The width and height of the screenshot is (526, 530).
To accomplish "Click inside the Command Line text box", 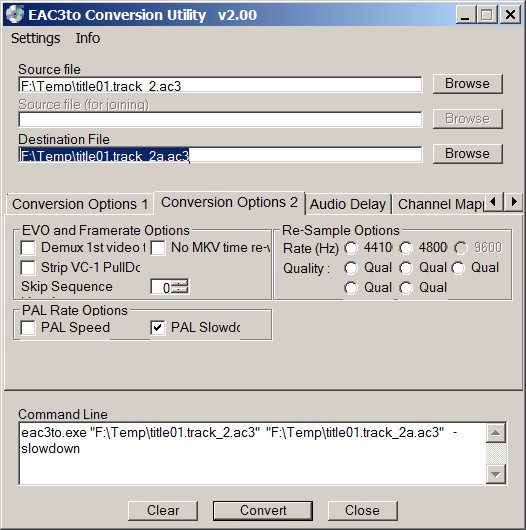I will pos(252,453).
